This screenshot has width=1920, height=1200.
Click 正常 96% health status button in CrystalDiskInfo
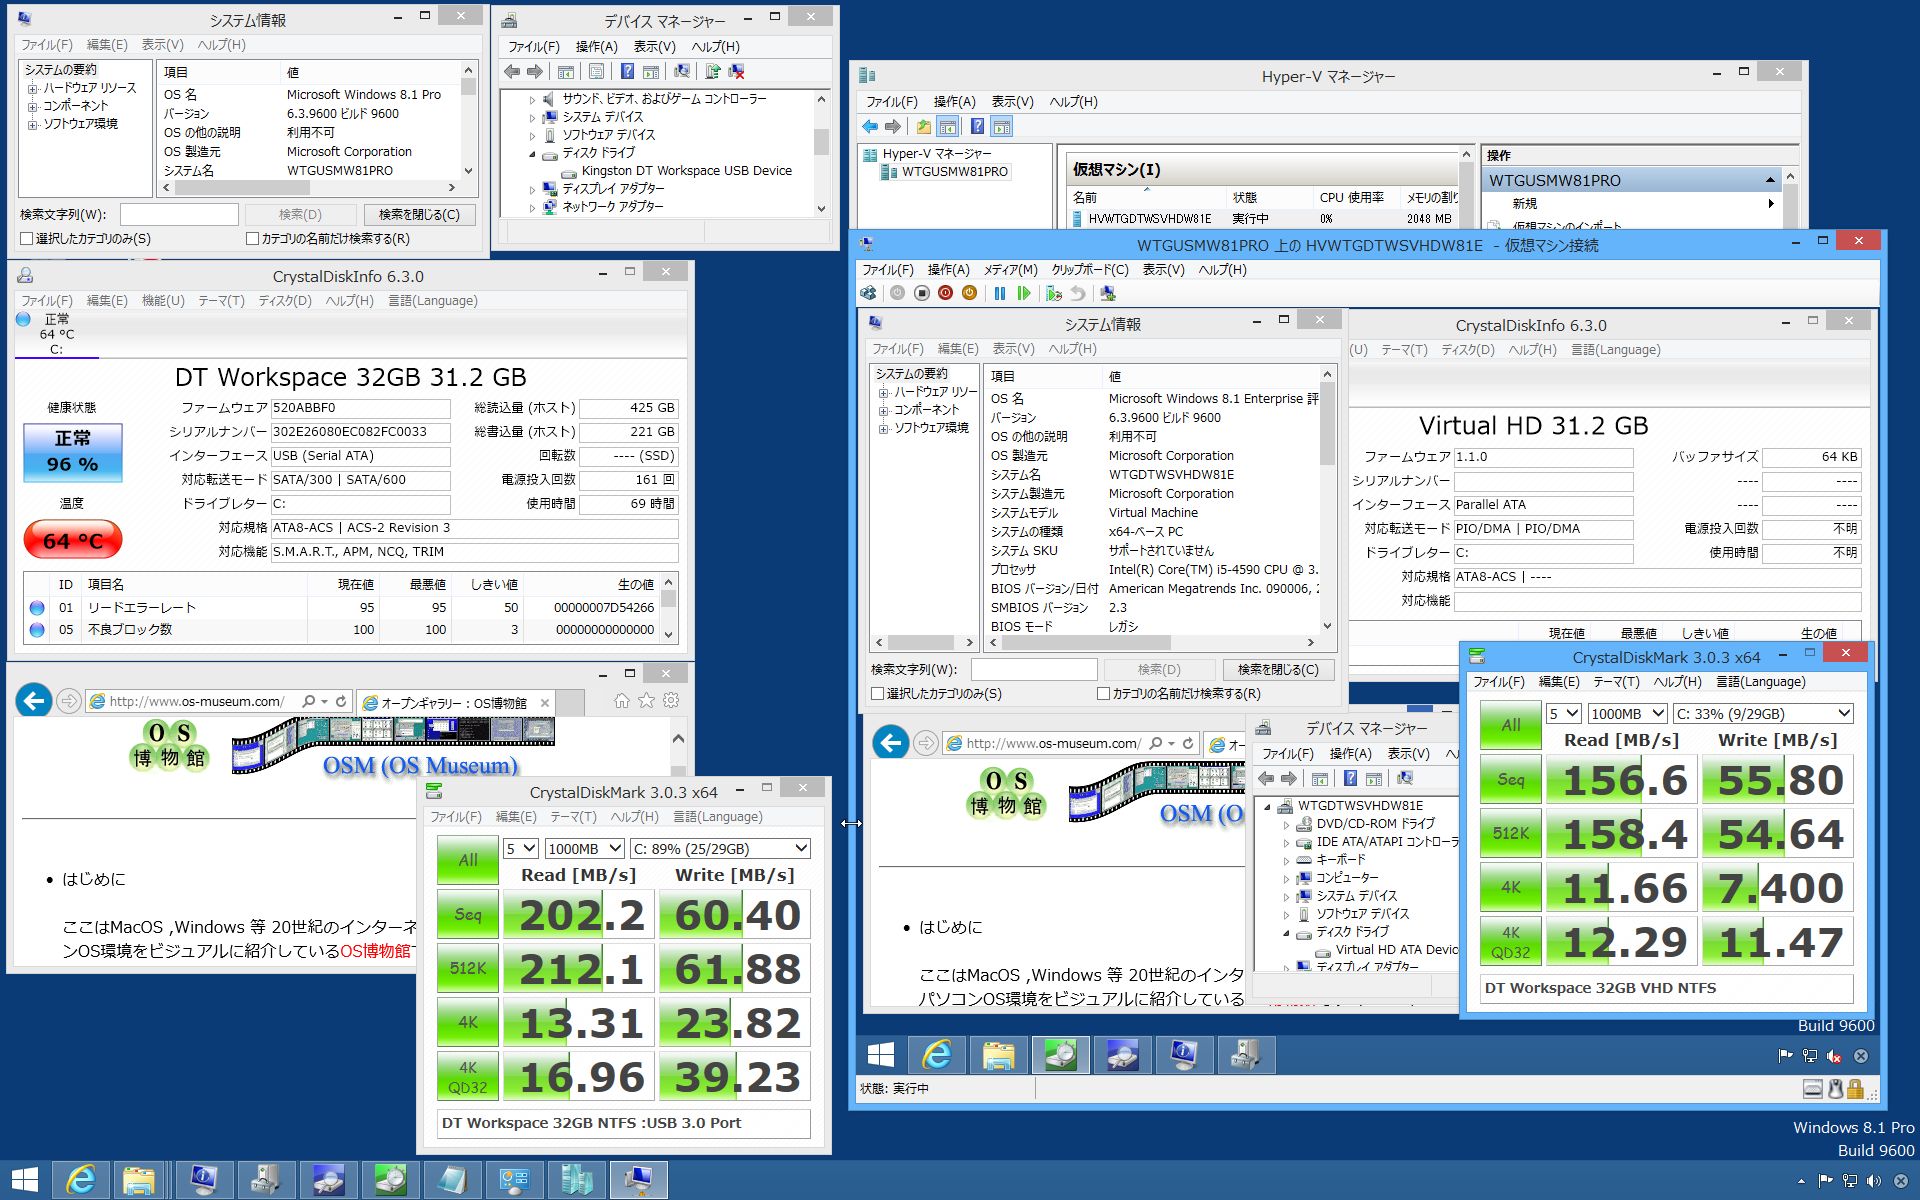pyautogui.click(x=73, y=452)
